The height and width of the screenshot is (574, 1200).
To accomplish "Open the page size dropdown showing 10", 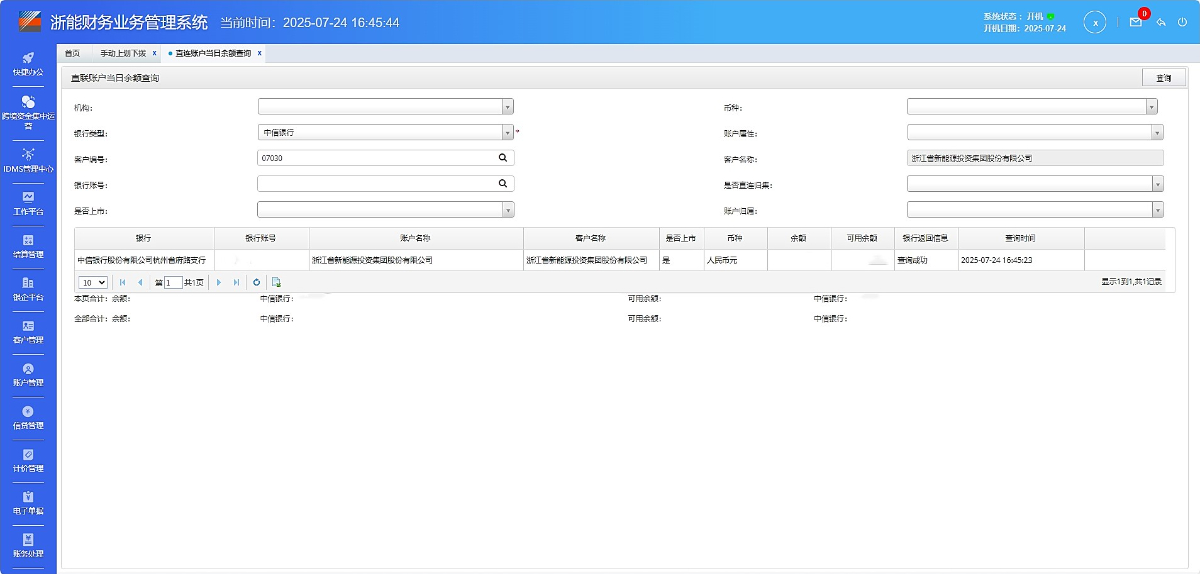I will pyautogui.click(x=93, y=283).
